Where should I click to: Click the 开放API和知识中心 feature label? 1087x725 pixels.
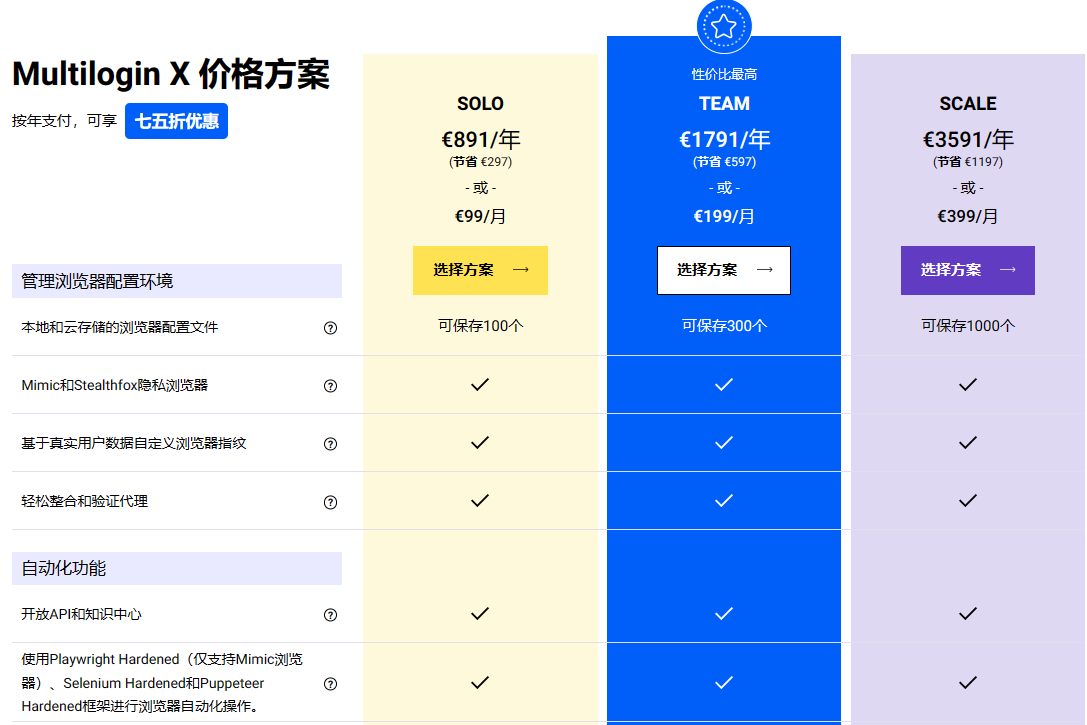click(81, 614)
